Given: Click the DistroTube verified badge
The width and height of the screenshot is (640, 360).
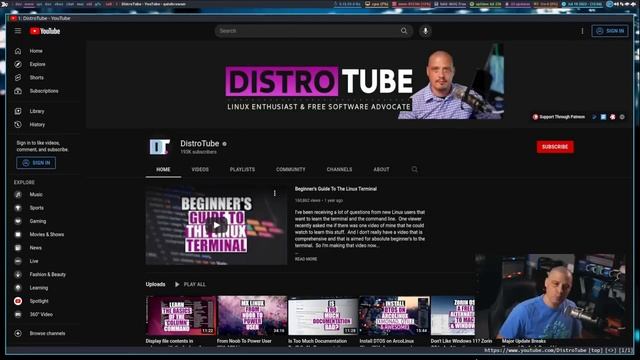Looking at the screenshot, I should [224, 144].
